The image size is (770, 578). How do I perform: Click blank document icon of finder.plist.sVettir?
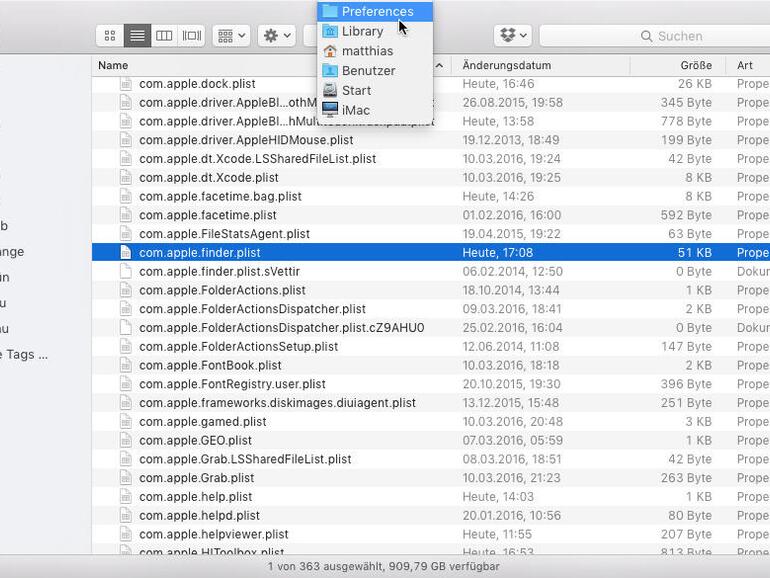pyautogui.click(x=126, y=271)
